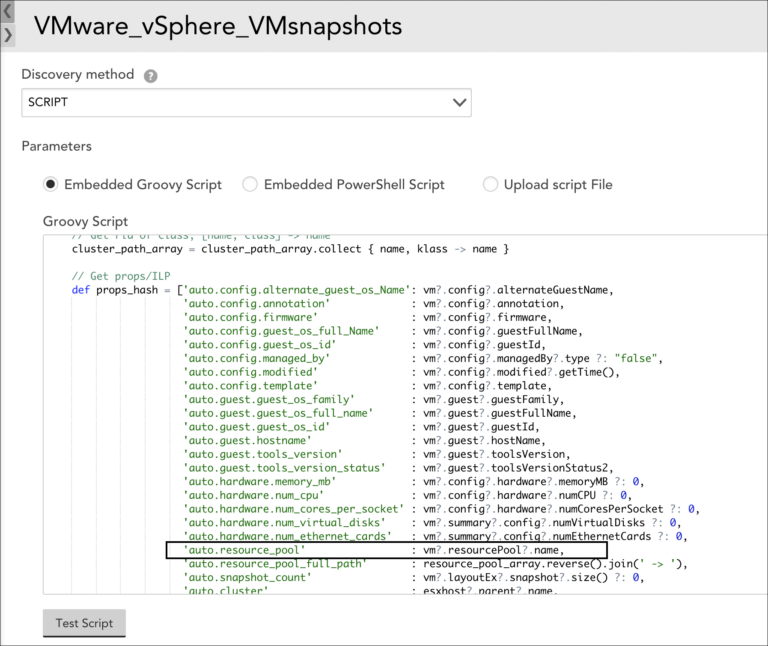Open the SCRIPT discovery method dropdown
The width and height of the screenshot is (768, 646).
coord(246,102)
